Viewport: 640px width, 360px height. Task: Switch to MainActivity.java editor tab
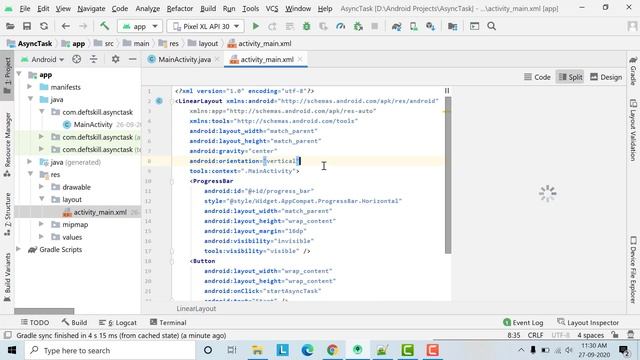[184, 60]
